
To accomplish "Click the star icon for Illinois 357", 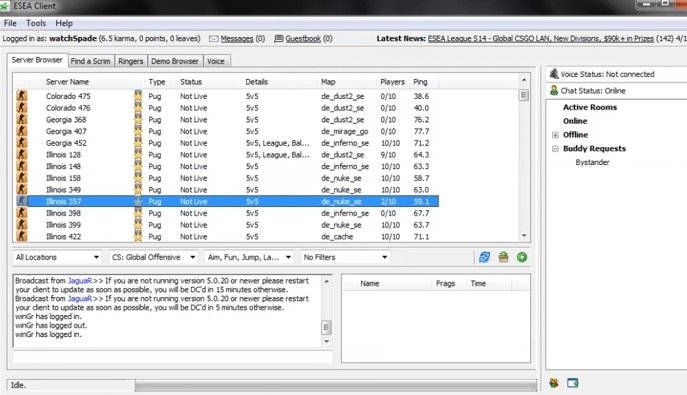I will click(138, 201).
